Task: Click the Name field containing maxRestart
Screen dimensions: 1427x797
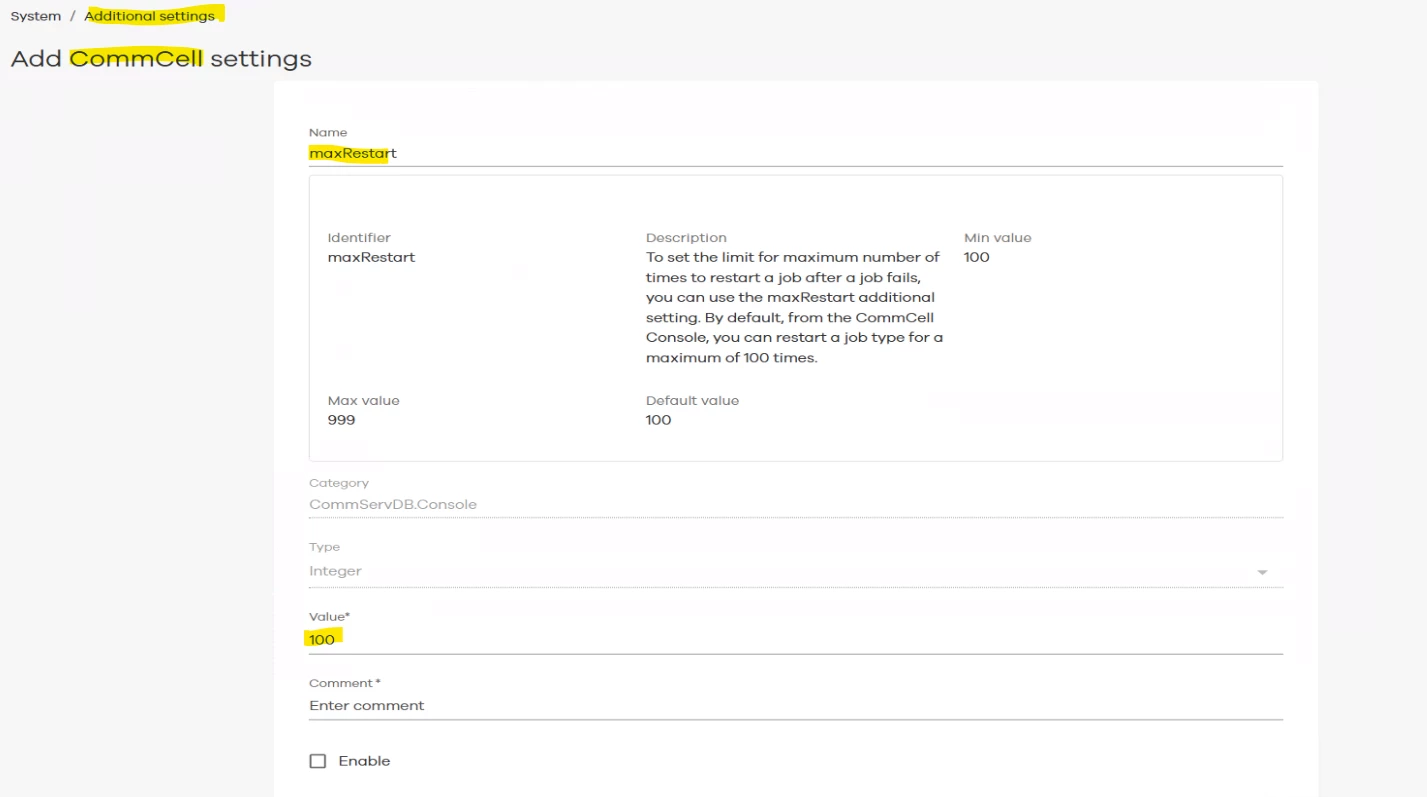Action: click(x=795, y=153)
